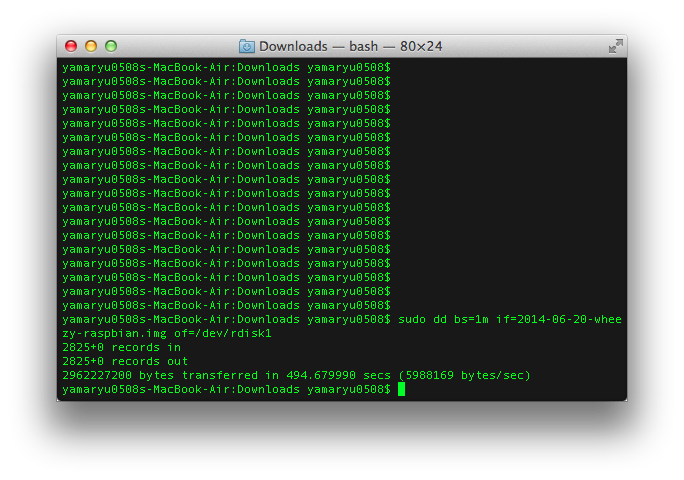
Task: Click the Downloads folder proxy icon in title bar
Action: click(x=246, y=46)
